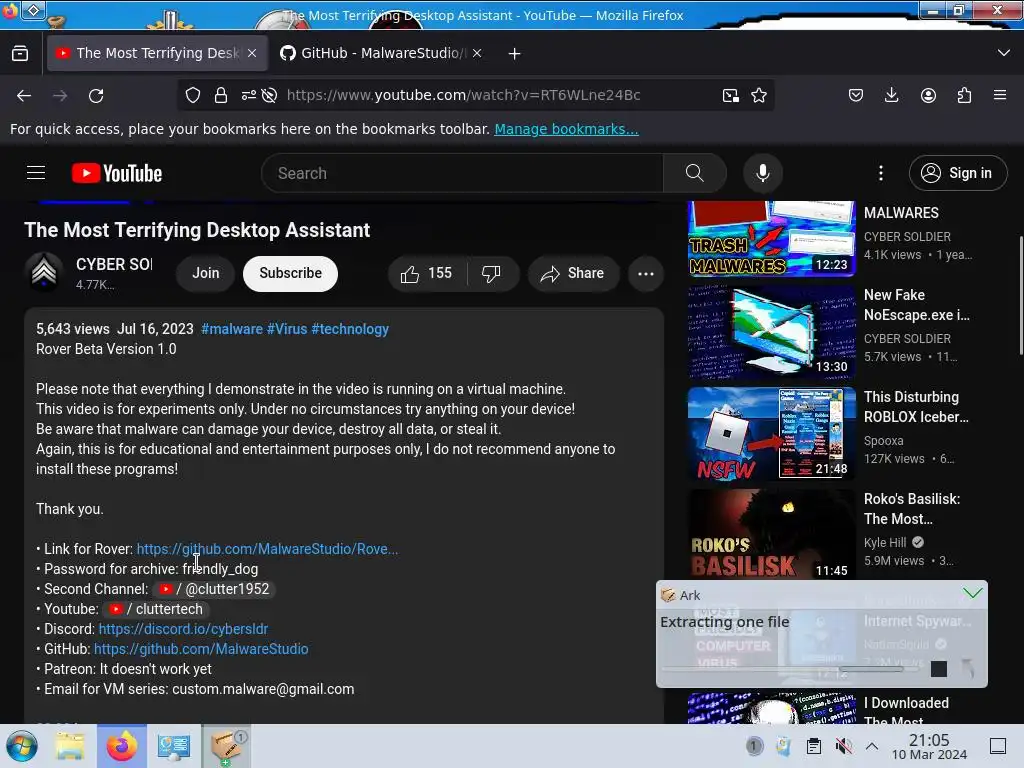Click the #malware hashtag

[232, 328]
